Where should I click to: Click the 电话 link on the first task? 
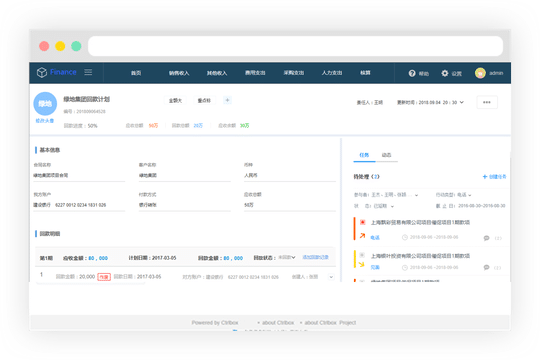(375, 238)
